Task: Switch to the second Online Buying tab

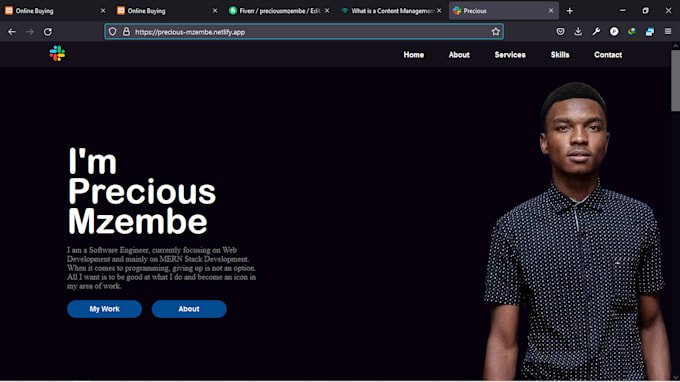Action: [x=167, y=11]
